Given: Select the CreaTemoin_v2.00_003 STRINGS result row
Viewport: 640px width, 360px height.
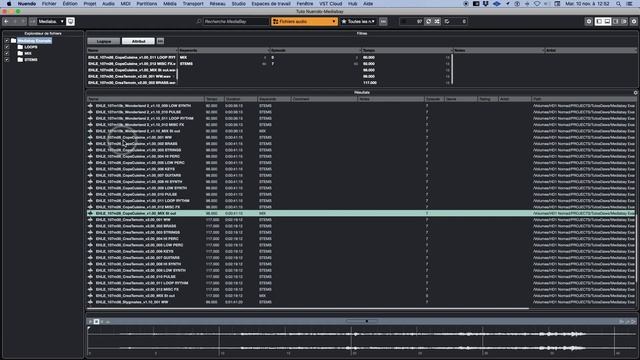Looking at the screenshot, I should [361, 232].
